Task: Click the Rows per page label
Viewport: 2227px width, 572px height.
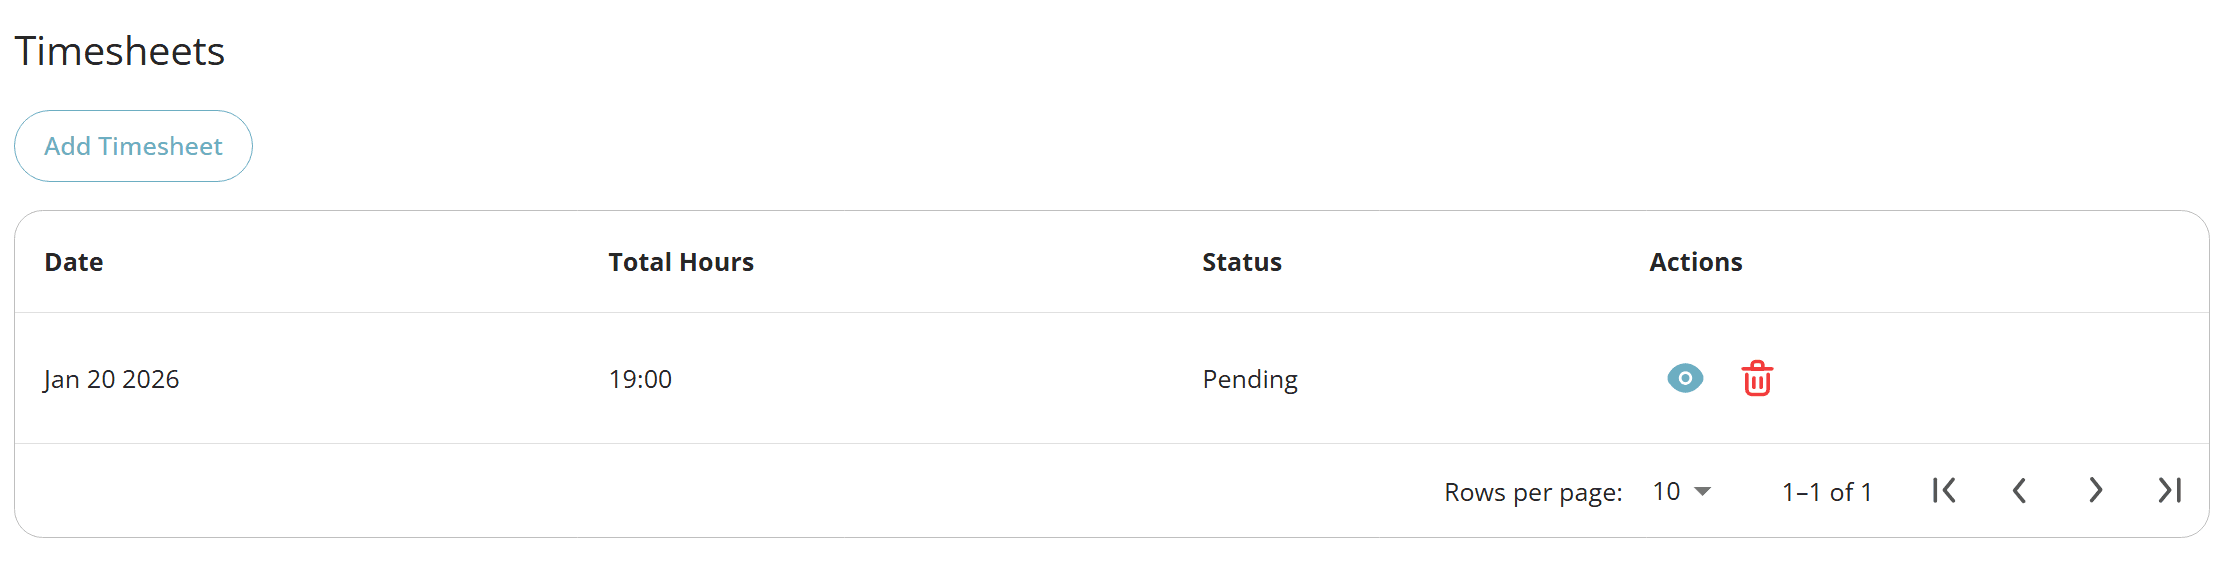Action: click(1533, 492)
